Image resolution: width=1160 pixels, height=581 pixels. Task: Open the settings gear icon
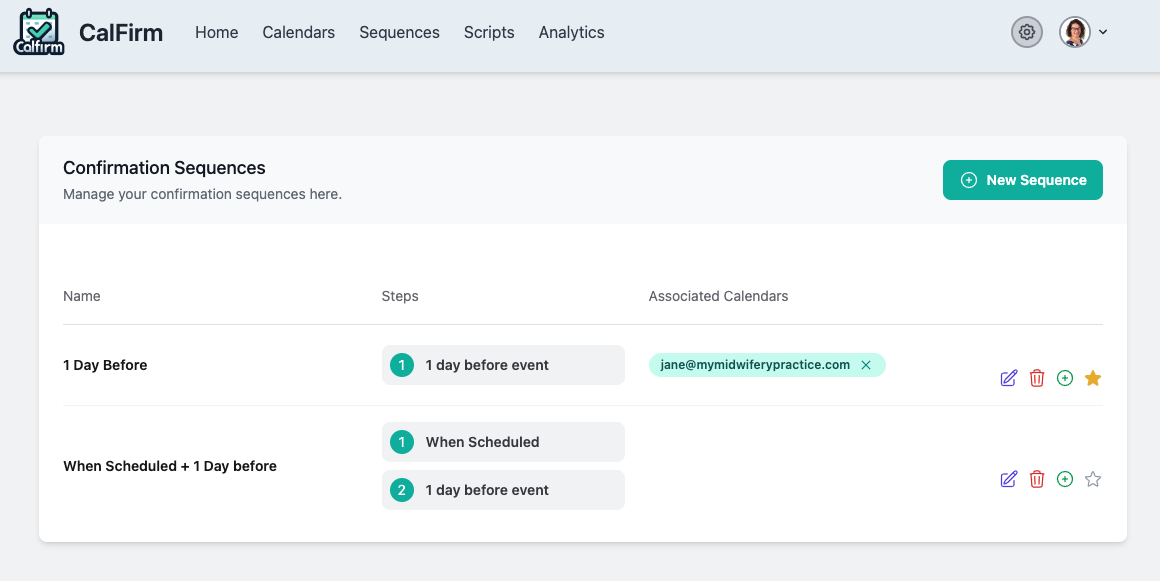click(1027, 32)
